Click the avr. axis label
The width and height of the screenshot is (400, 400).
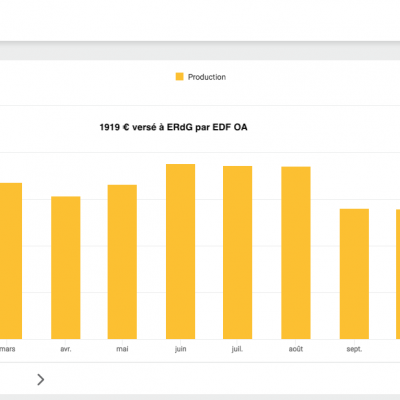[66, 349]
